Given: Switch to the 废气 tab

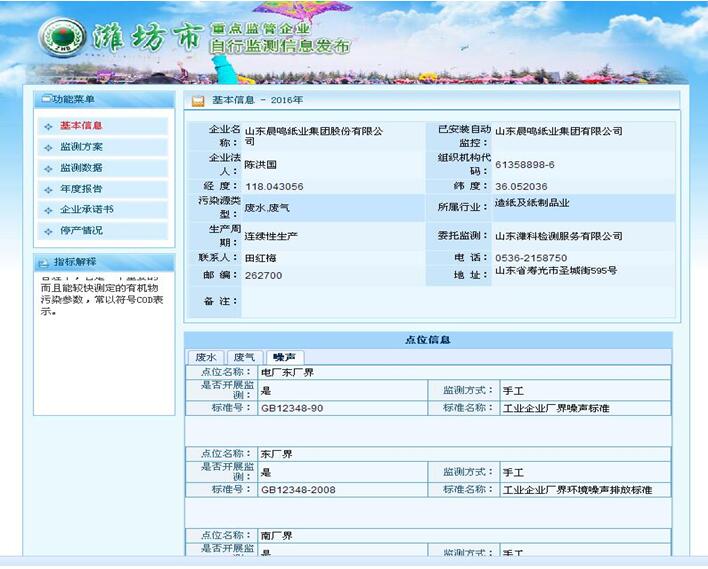Looking at the screenshot, I should click(244, 357).
